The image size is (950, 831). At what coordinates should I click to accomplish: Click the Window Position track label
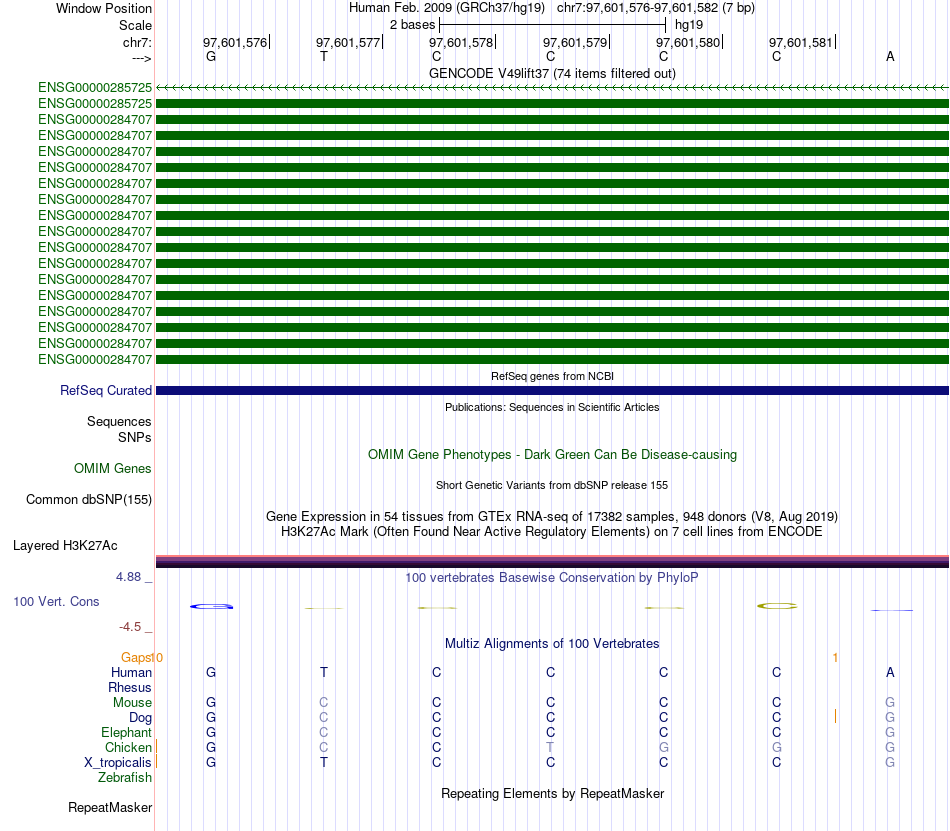104,8
